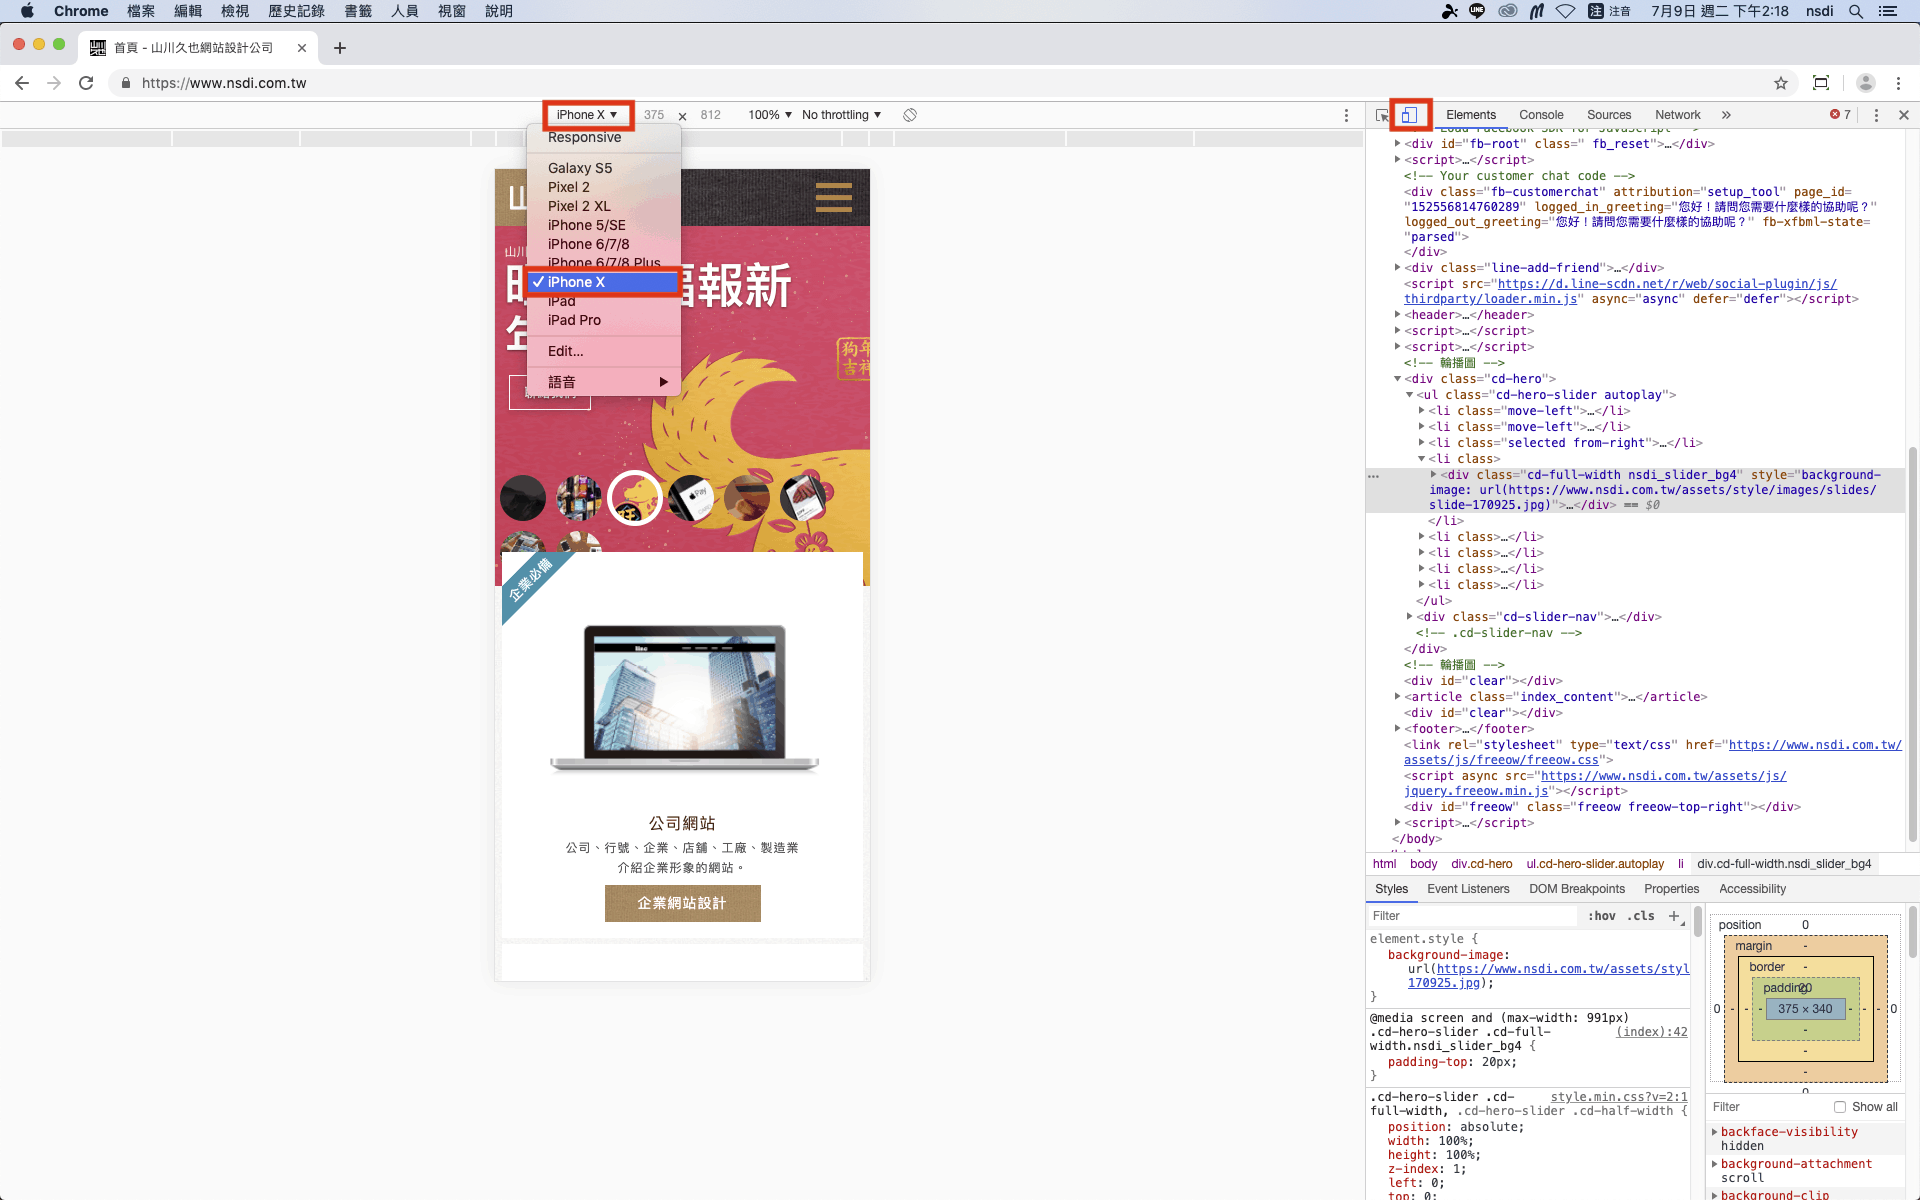Screen dimensions: 1920x1200
Task: Click the rotate device orientation icon
Action: tap(910, 115)
